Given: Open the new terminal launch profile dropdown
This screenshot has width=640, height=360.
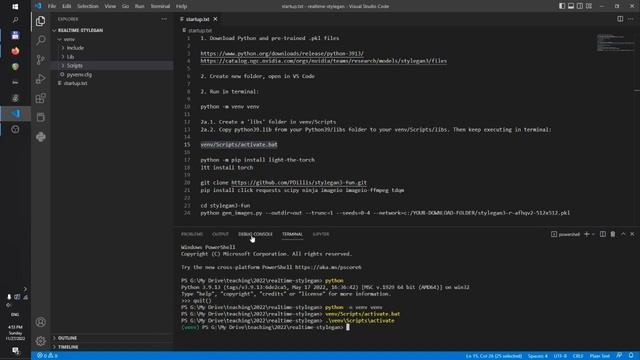Looking at the screenshot, I should 593,234.
